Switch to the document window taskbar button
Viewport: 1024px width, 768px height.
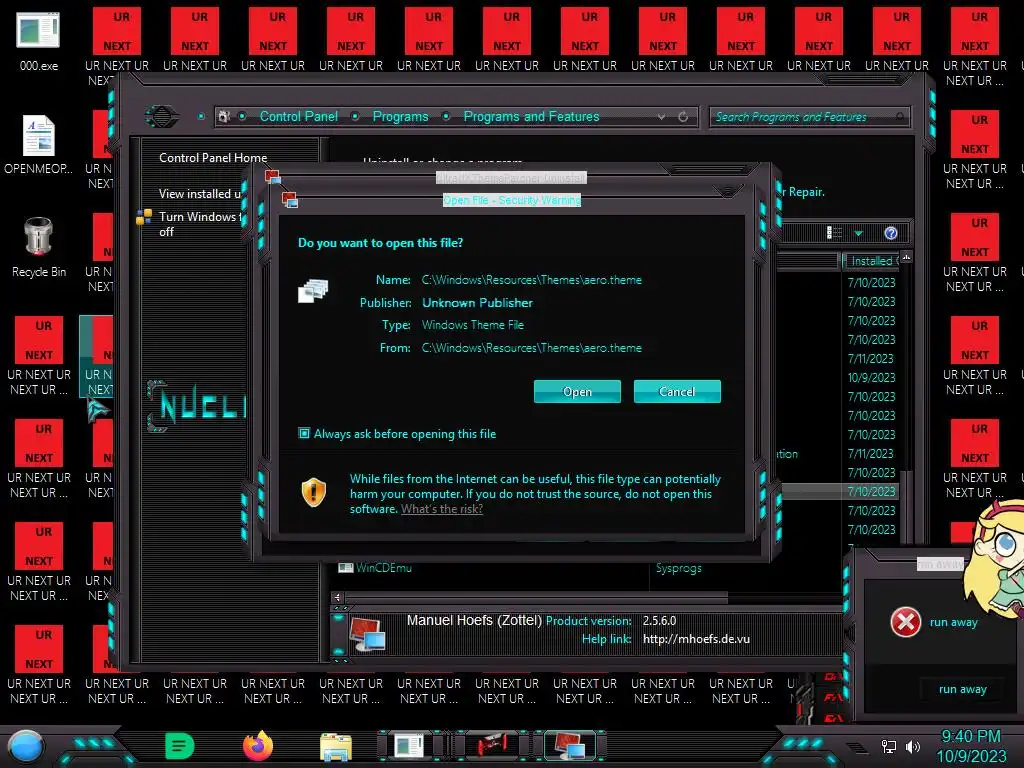[409, 746]
